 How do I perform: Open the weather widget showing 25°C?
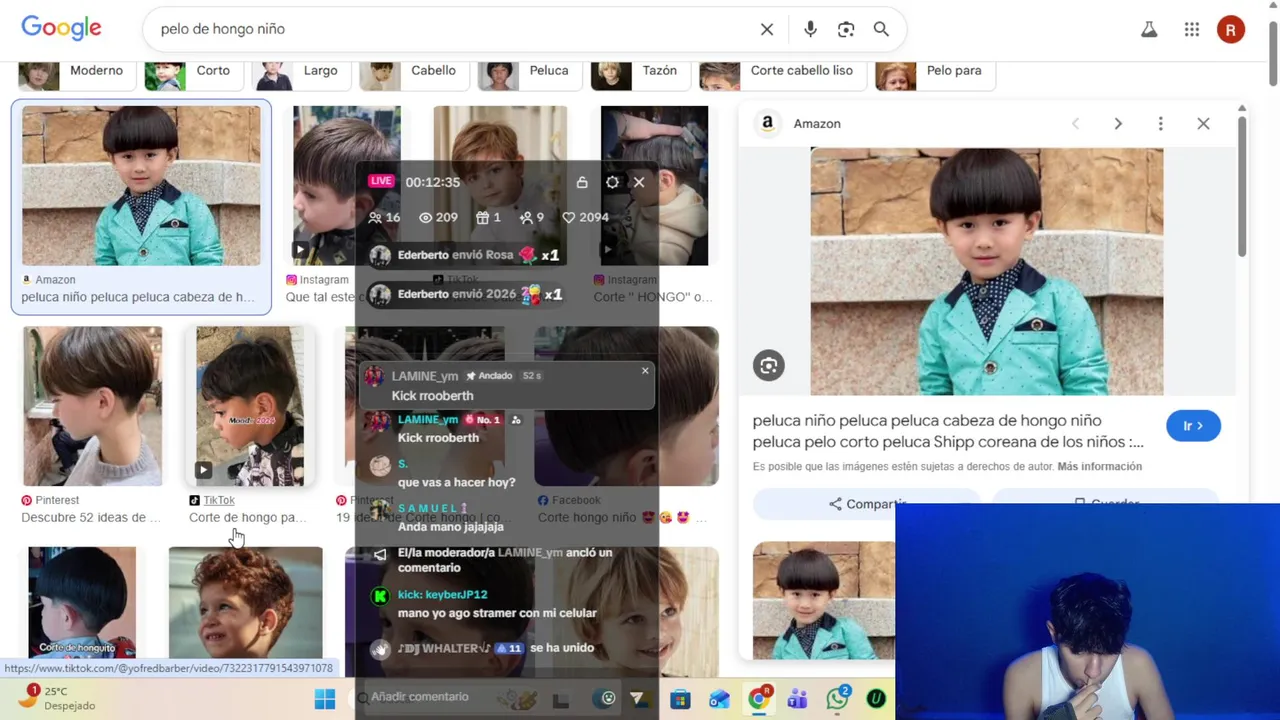pyautogui.click(x=57, y=697)
